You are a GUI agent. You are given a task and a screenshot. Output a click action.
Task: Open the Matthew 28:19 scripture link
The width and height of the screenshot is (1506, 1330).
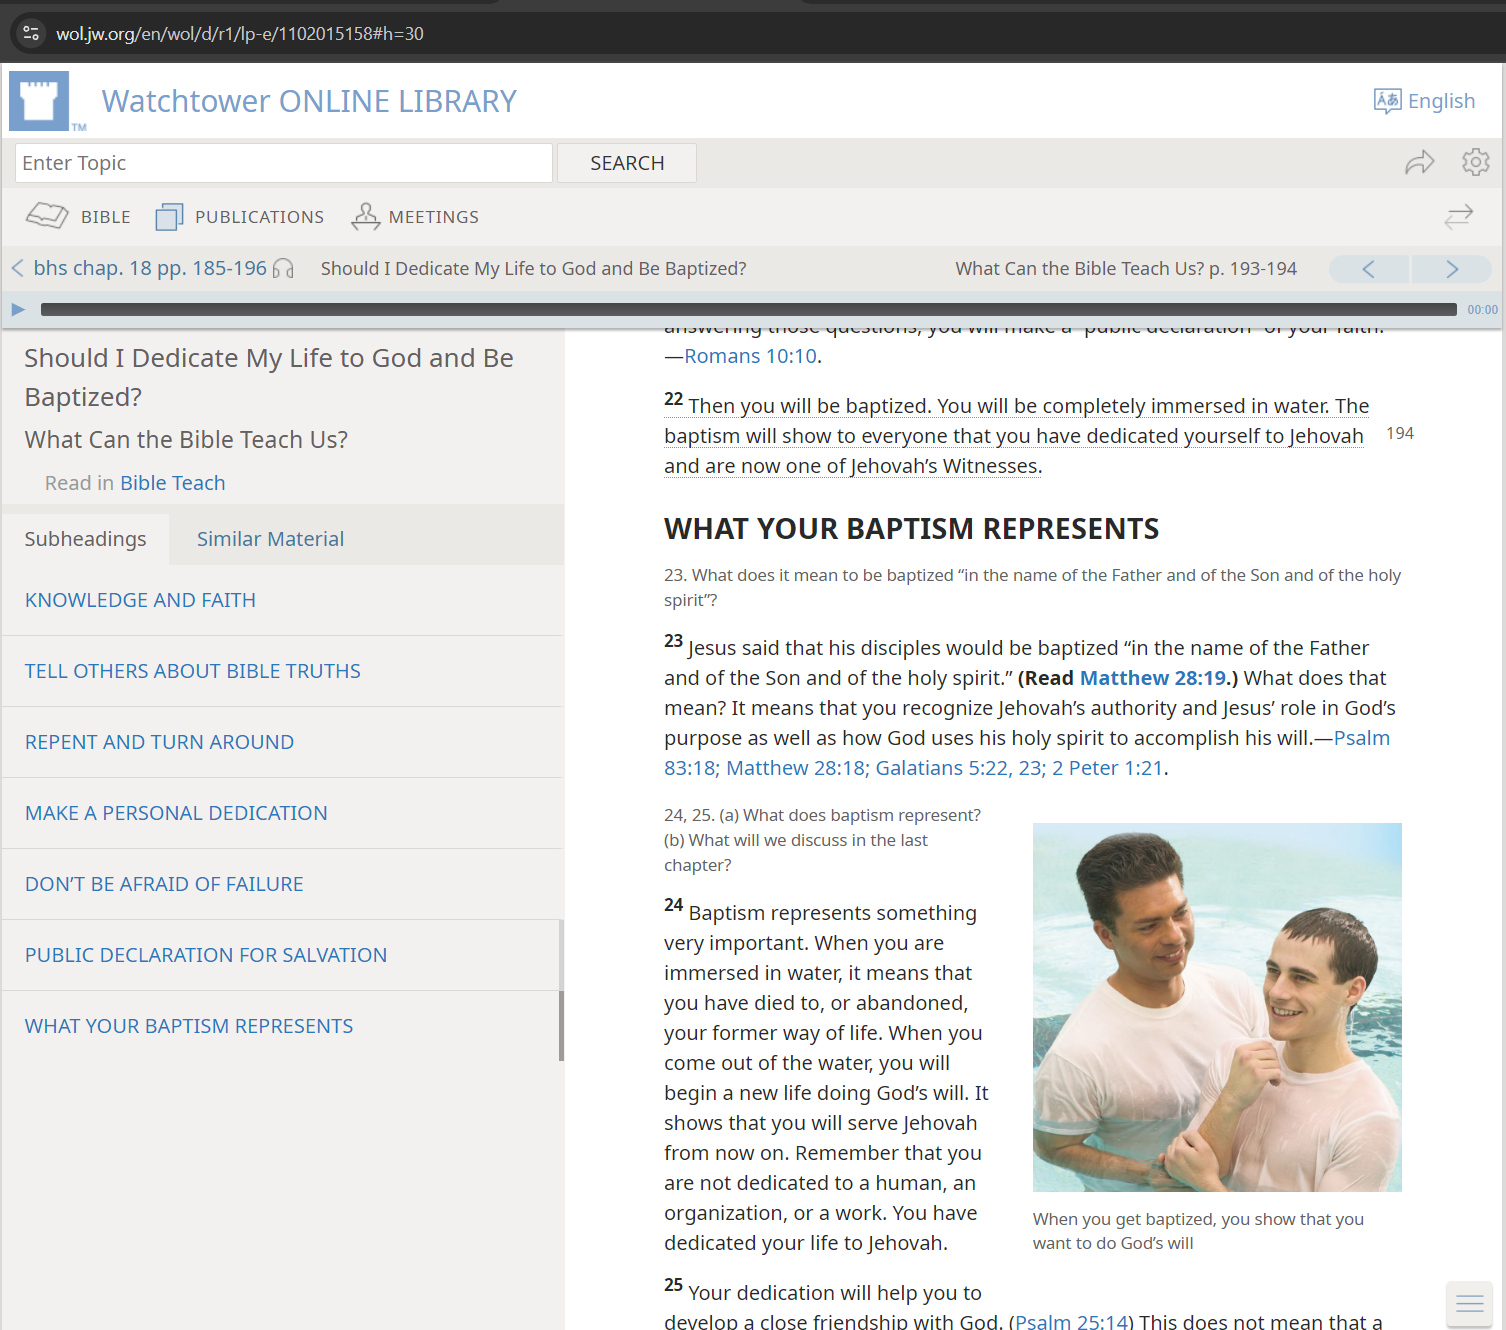[x=1152, y=678]
